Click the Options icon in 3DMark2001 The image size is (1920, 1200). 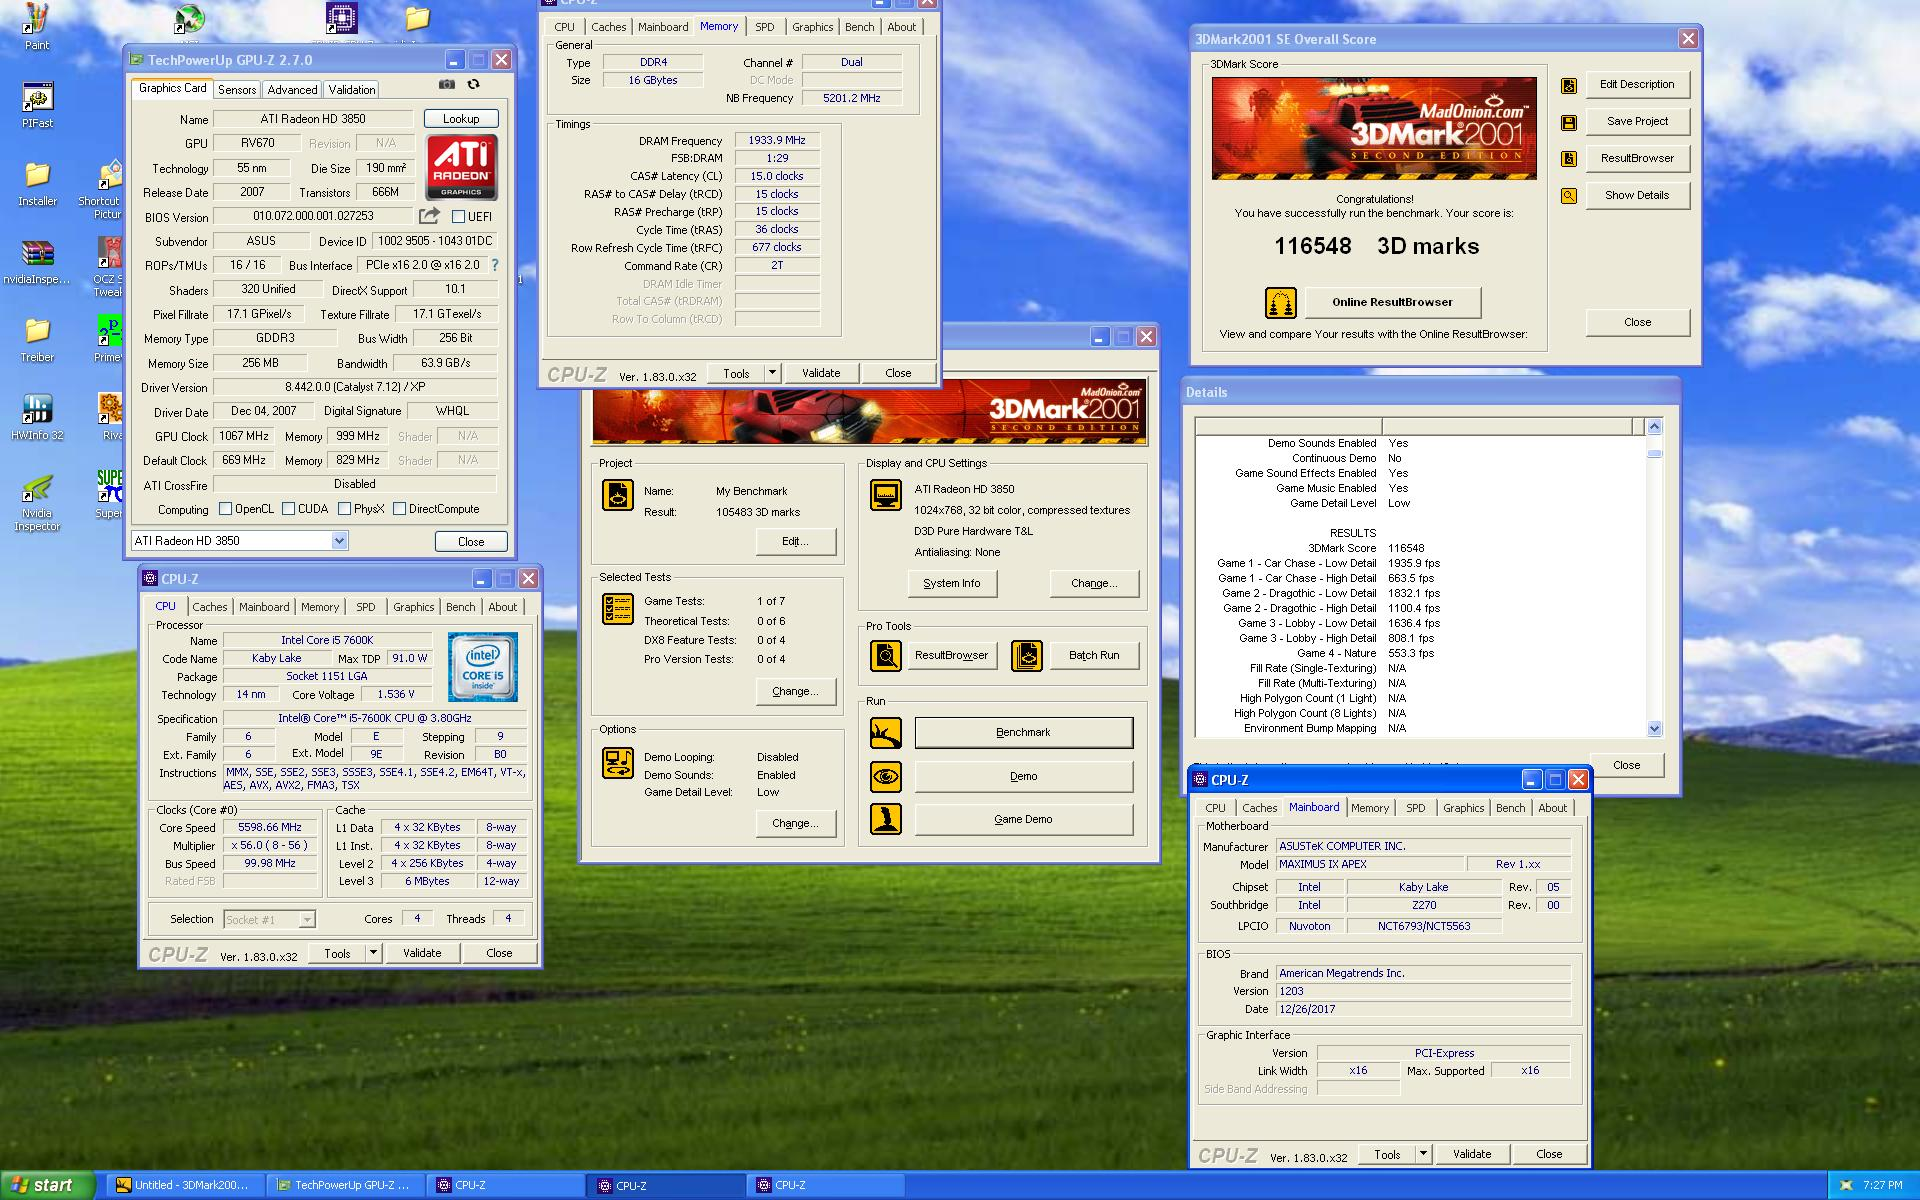click(x=618, y=762)
